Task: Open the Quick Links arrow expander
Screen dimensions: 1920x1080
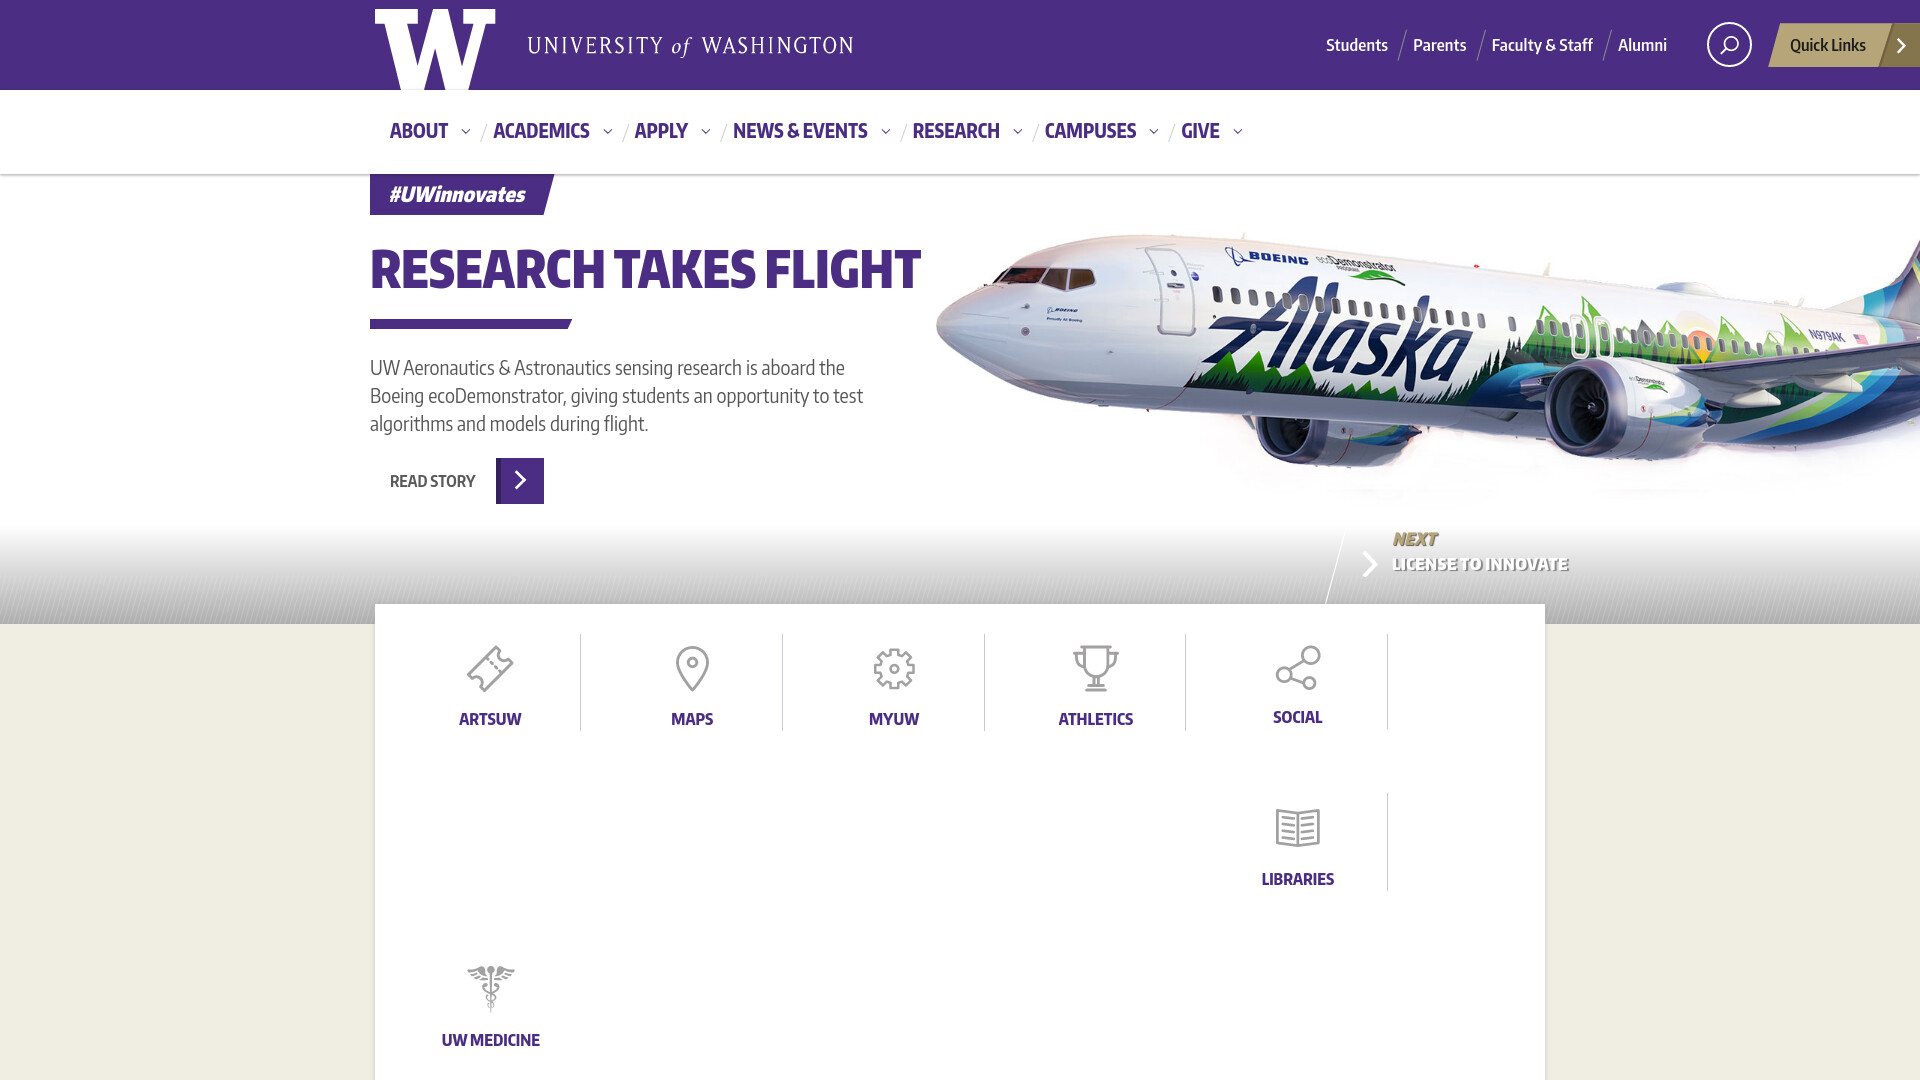Action: click(1901, 45)
